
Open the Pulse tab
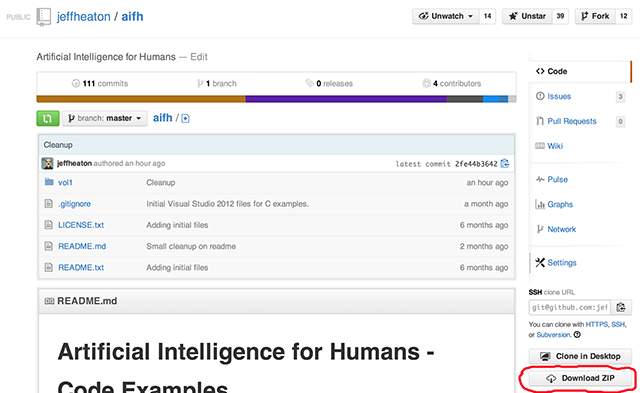pos(558,180)
